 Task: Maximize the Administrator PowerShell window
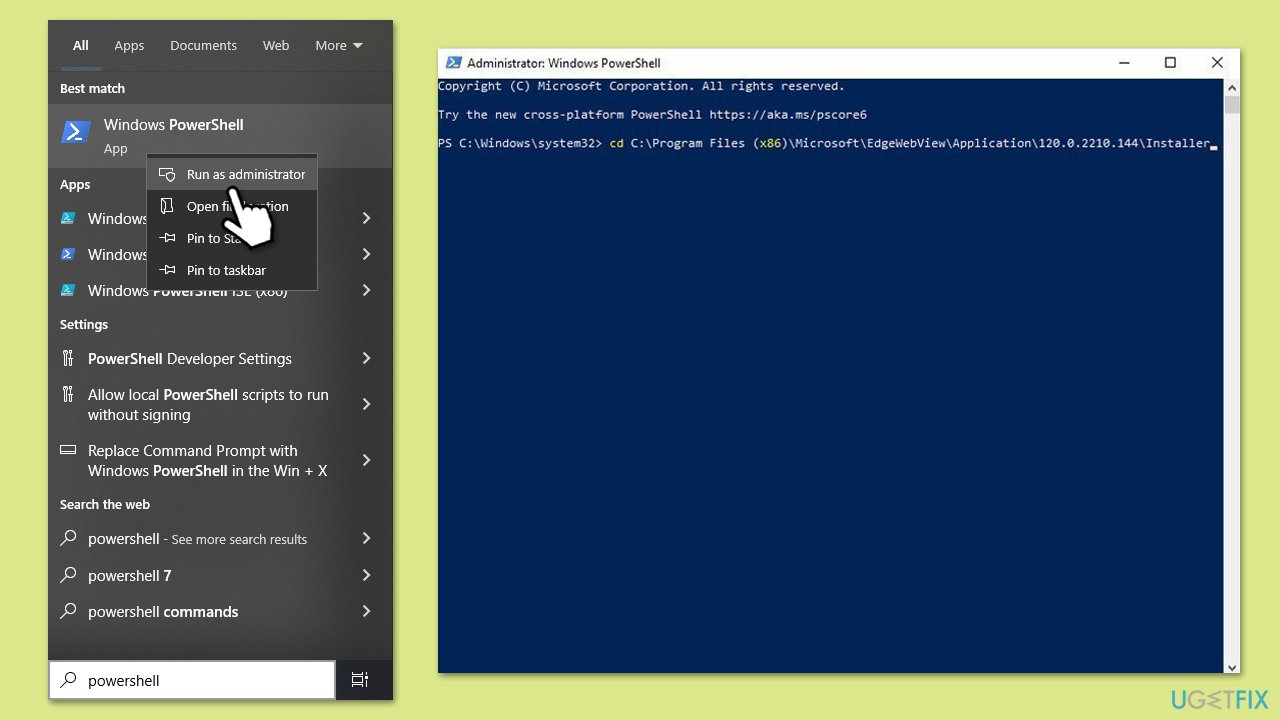[x=1170, y=62]
